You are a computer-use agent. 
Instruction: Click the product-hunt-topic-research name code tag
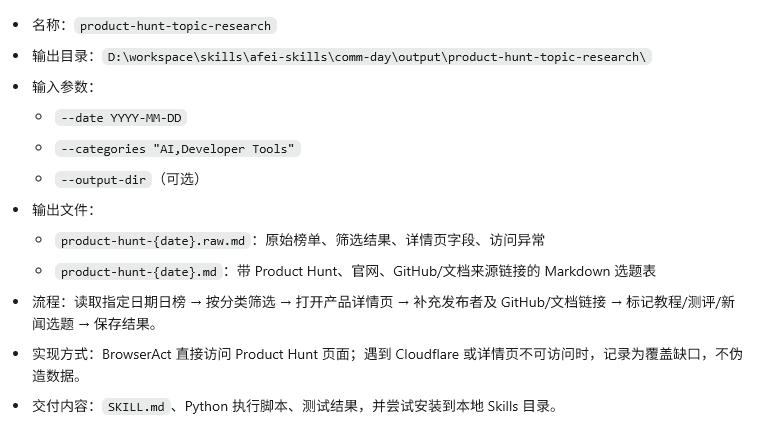(x=176, y=26)
